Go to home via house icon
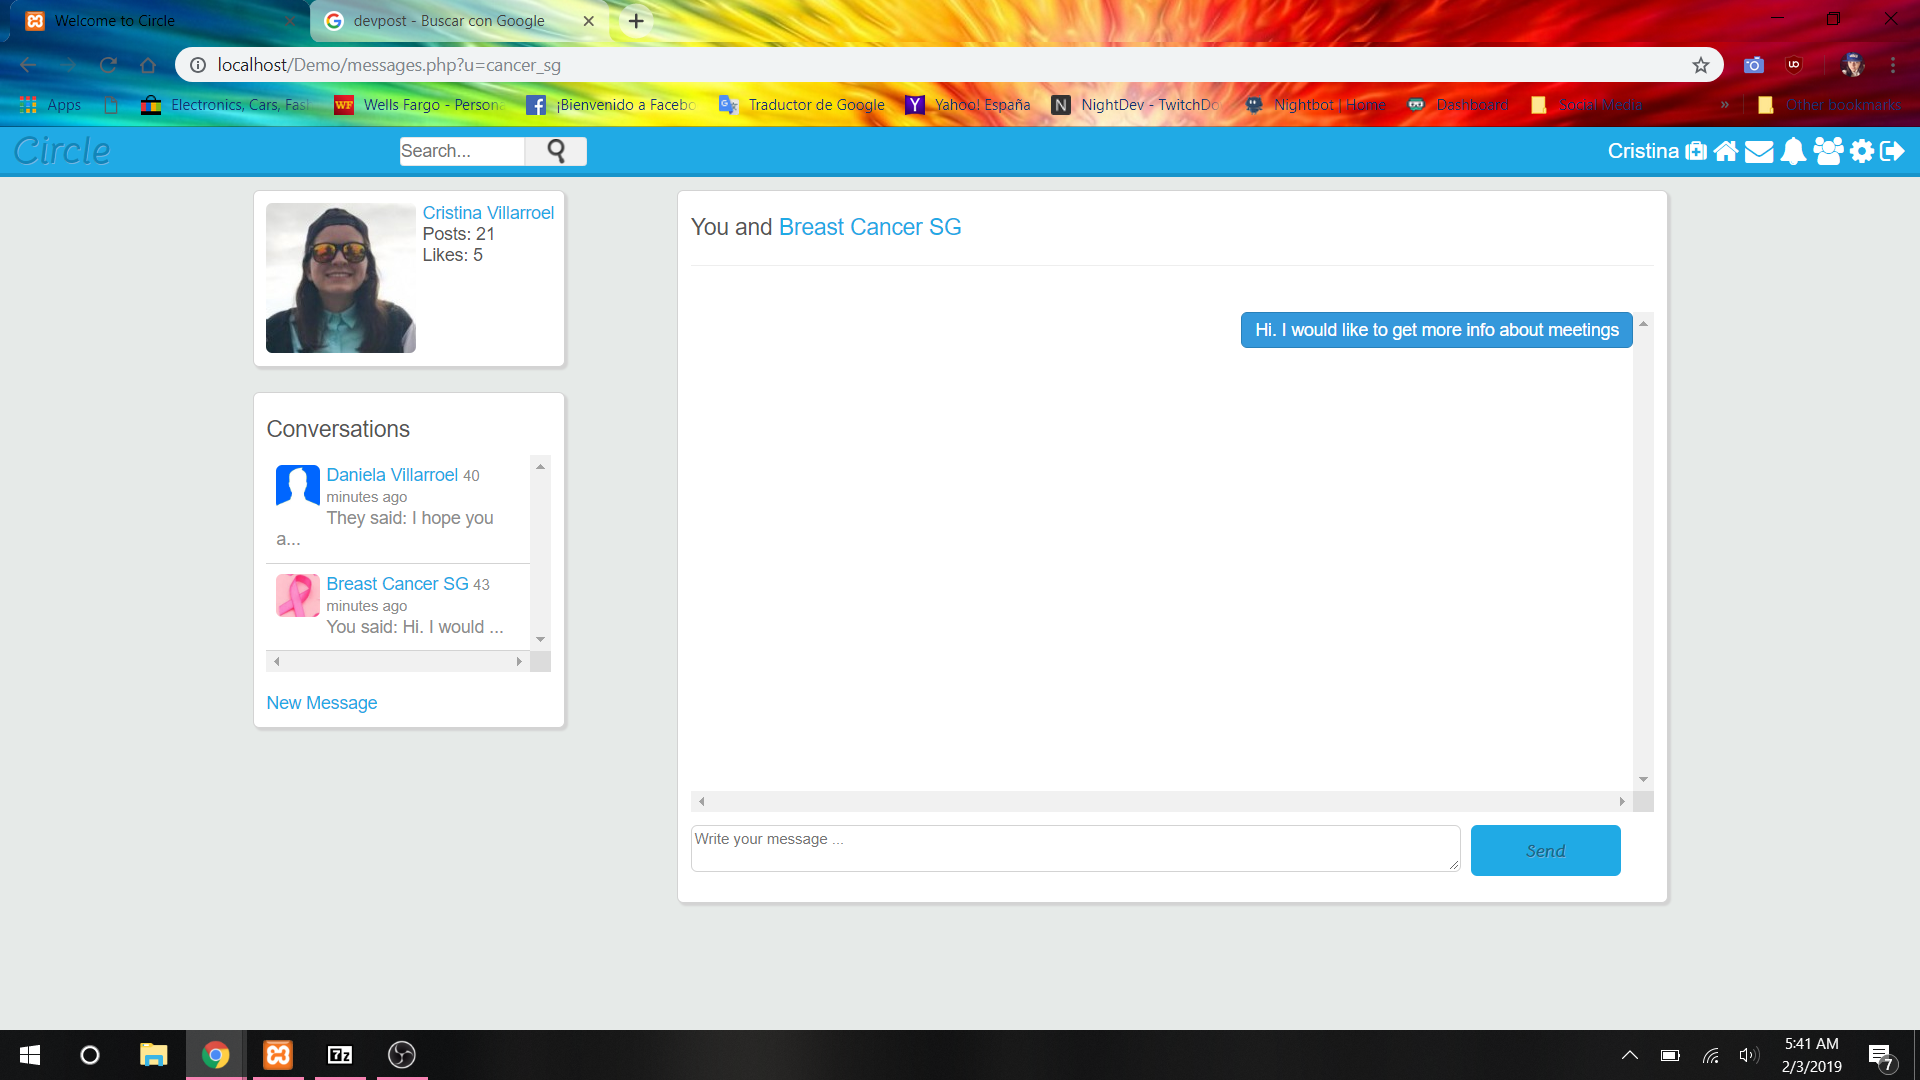The height and width of the screenshot is (1080, 1920). [x=1726, y=151]
